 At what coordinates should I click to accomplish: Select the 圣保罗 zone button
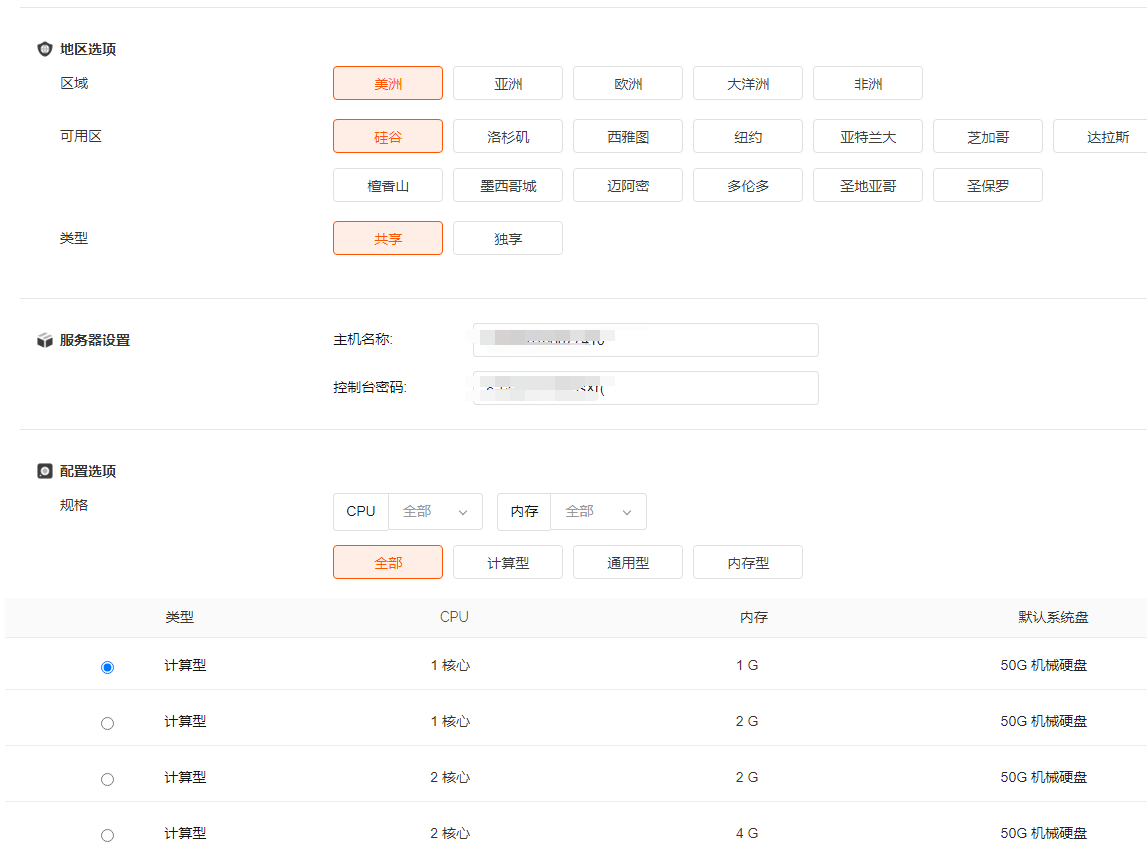pyautogui.click(x=988, y=186)
